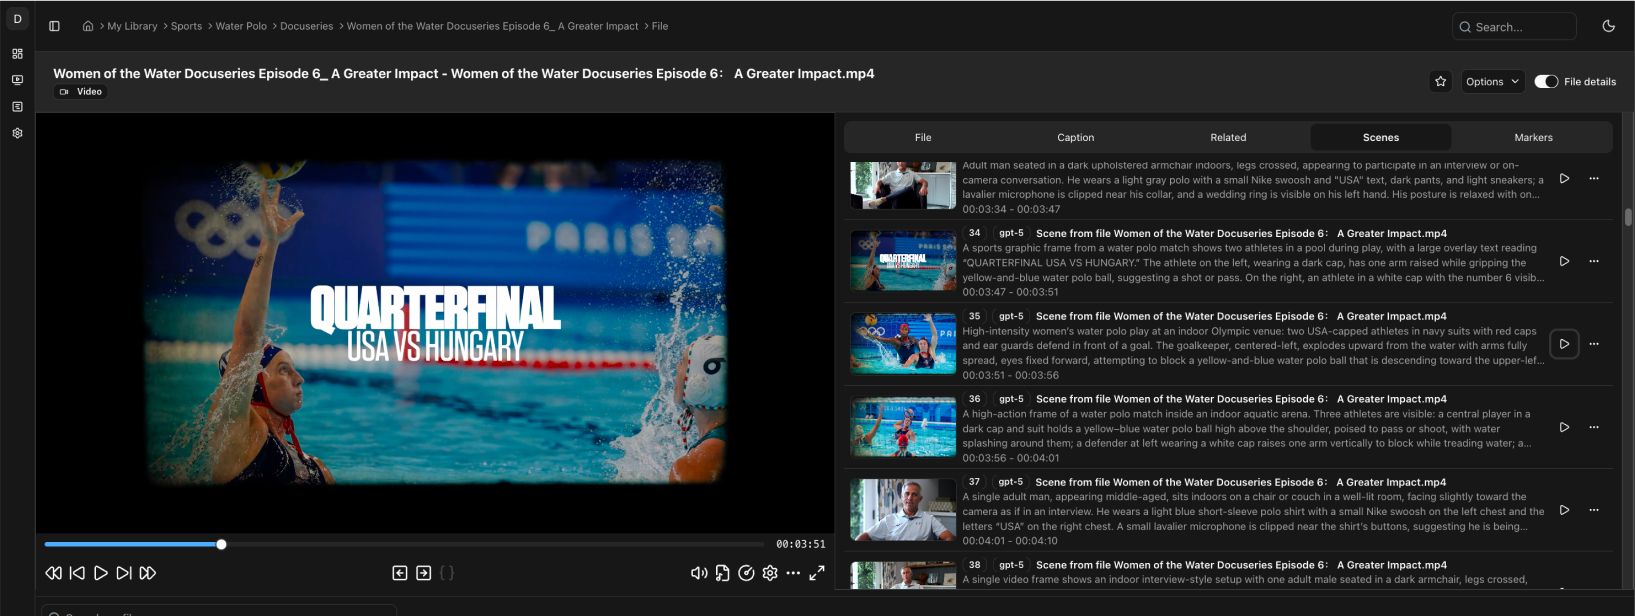
Task: Play the video
Action: click(x=100, y=573)
